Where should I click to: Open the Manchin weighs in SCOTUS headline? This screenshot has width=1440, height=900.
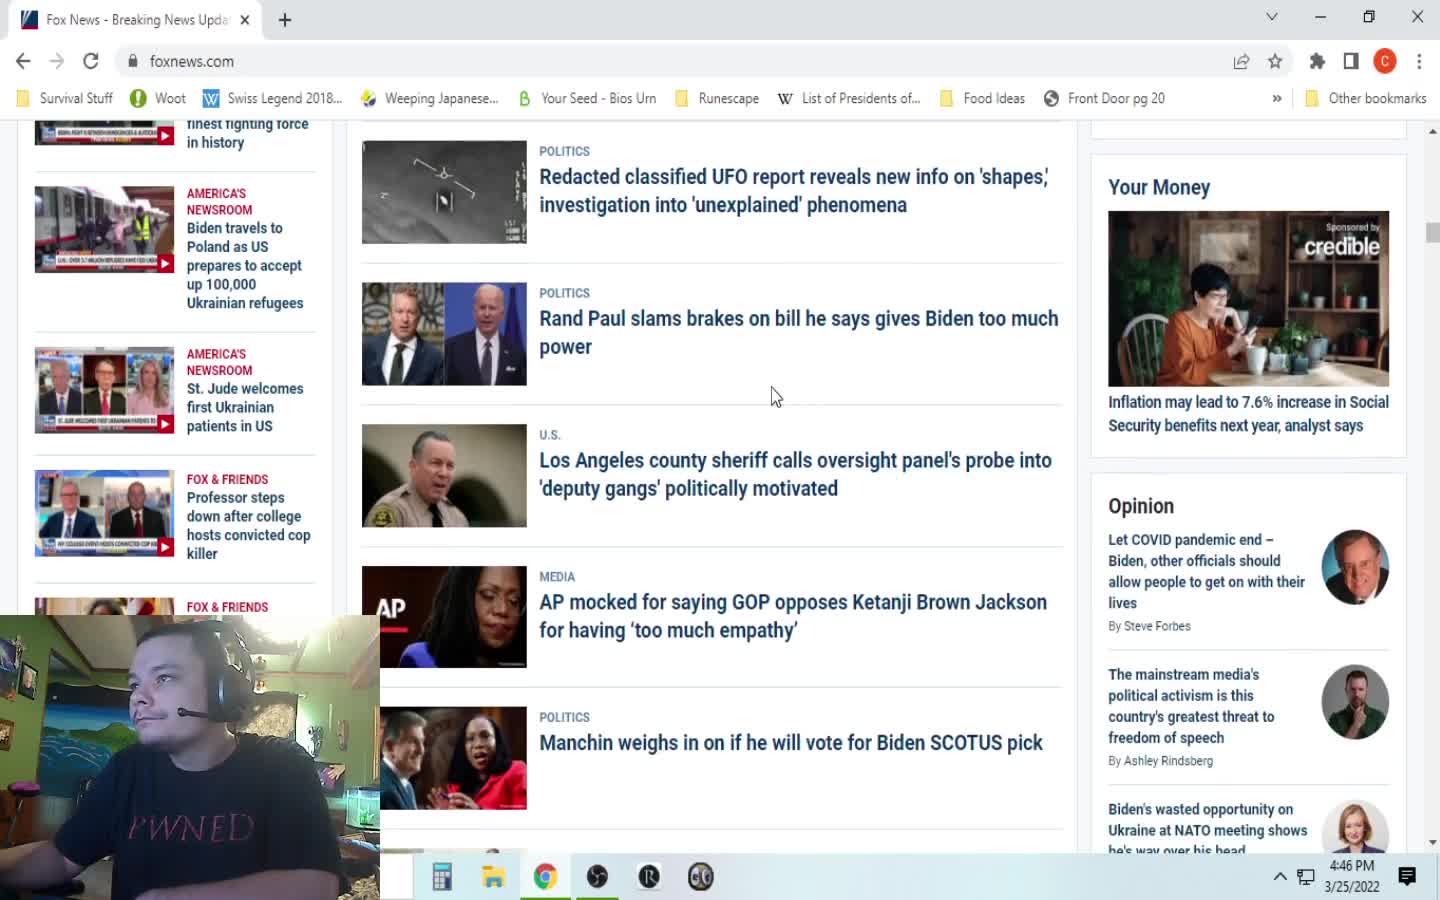(791, 743)
